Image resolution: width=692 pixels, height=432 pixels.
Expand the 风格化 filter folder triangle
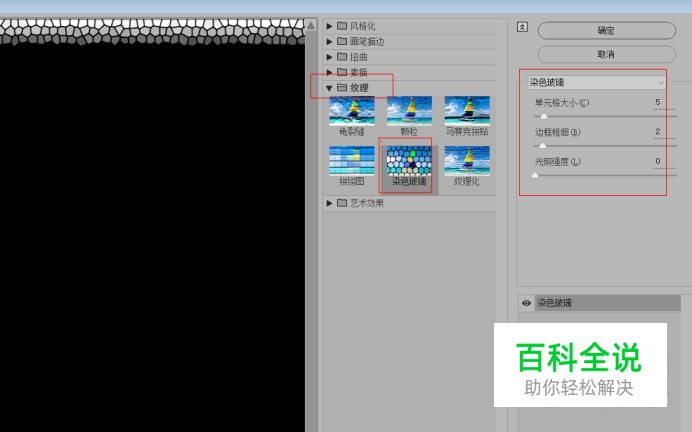point(329,26)
